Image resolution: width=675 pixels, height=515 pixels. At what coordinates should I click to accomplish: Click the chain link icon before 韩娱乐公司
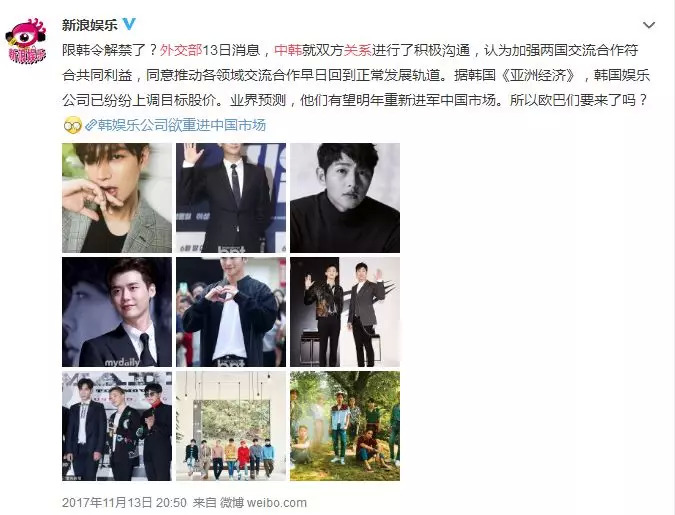pyautogui.click(x=90, y=126)
